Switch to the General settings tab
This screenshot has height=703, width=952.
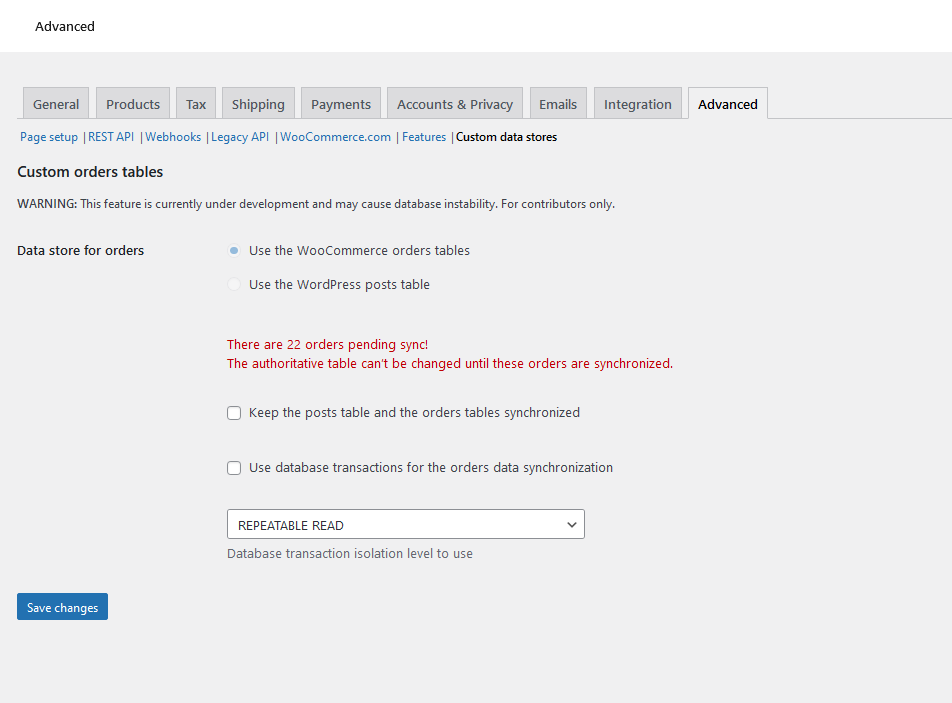pos(55,103)
